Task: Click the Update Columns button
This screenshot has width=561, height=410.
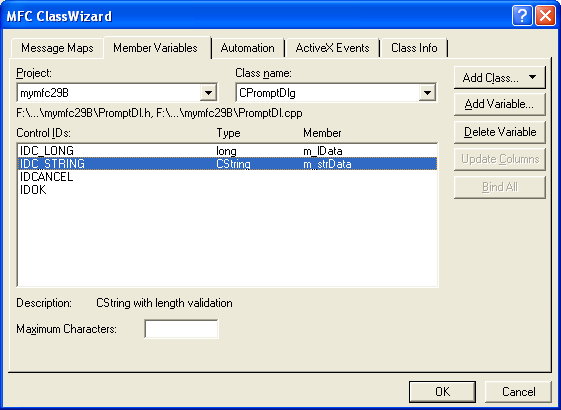Action: tap(499, 159)
